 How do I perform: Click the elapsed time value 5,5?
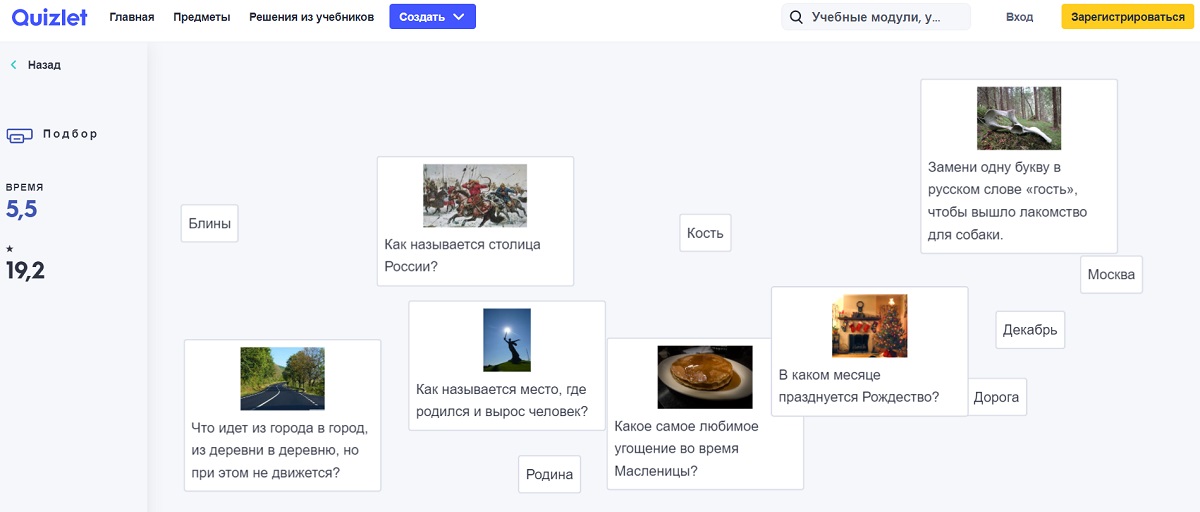(22, 209)
